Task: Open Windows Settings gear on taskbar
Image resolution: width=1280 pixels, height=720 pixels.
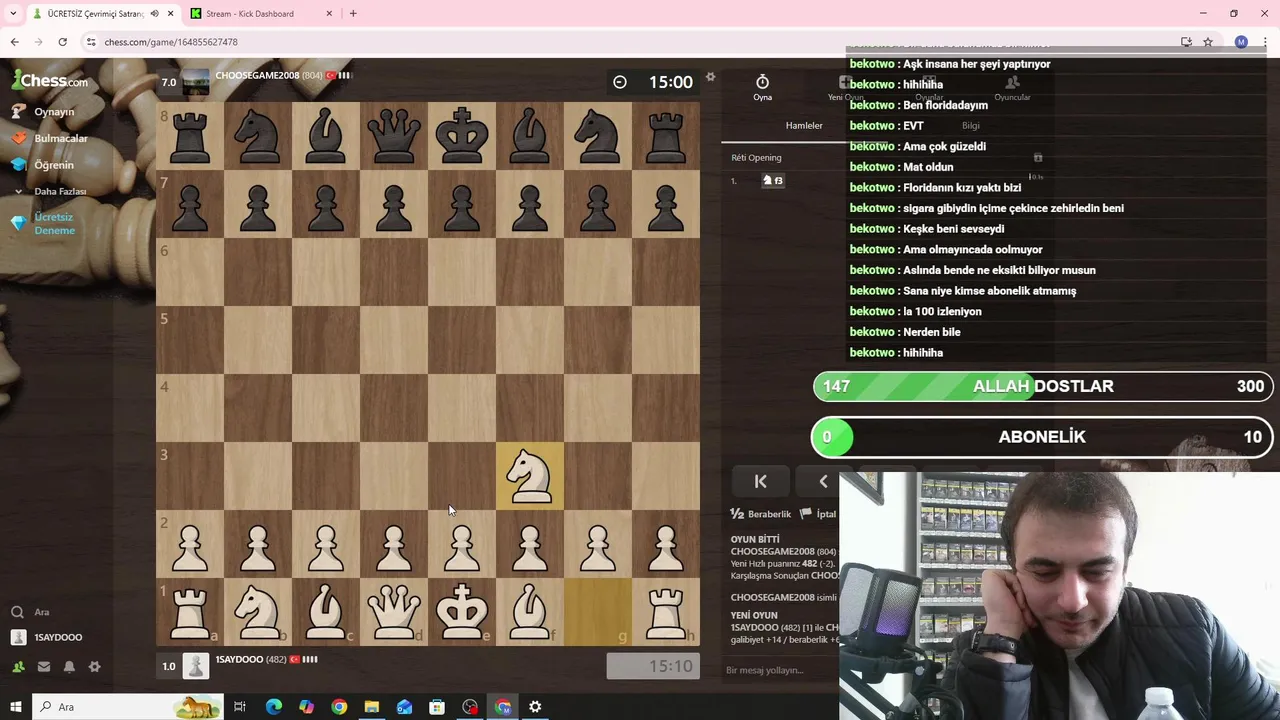Action: pyautogui.click(x=535, y=707)
